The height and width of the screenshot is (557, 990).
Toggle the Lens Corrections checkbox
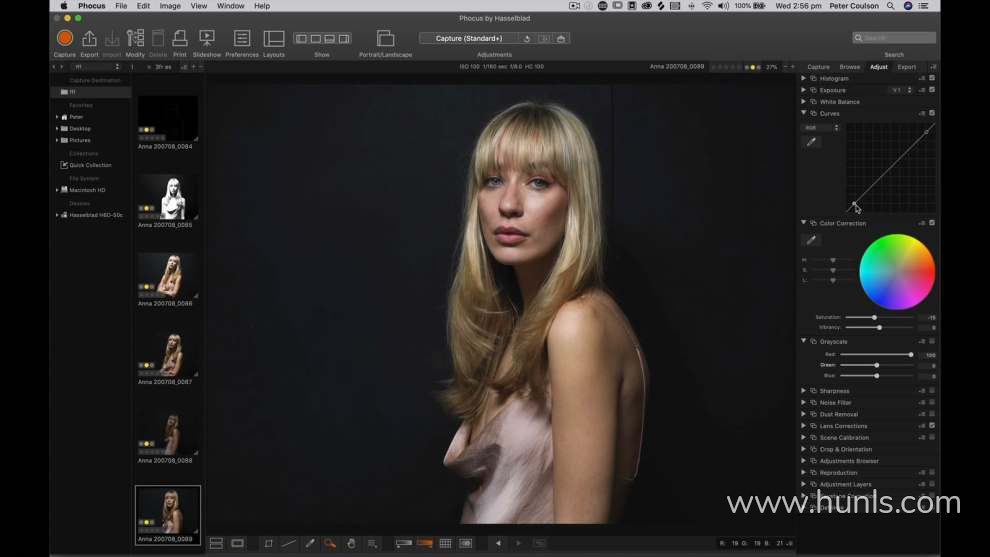pos(932,426)
